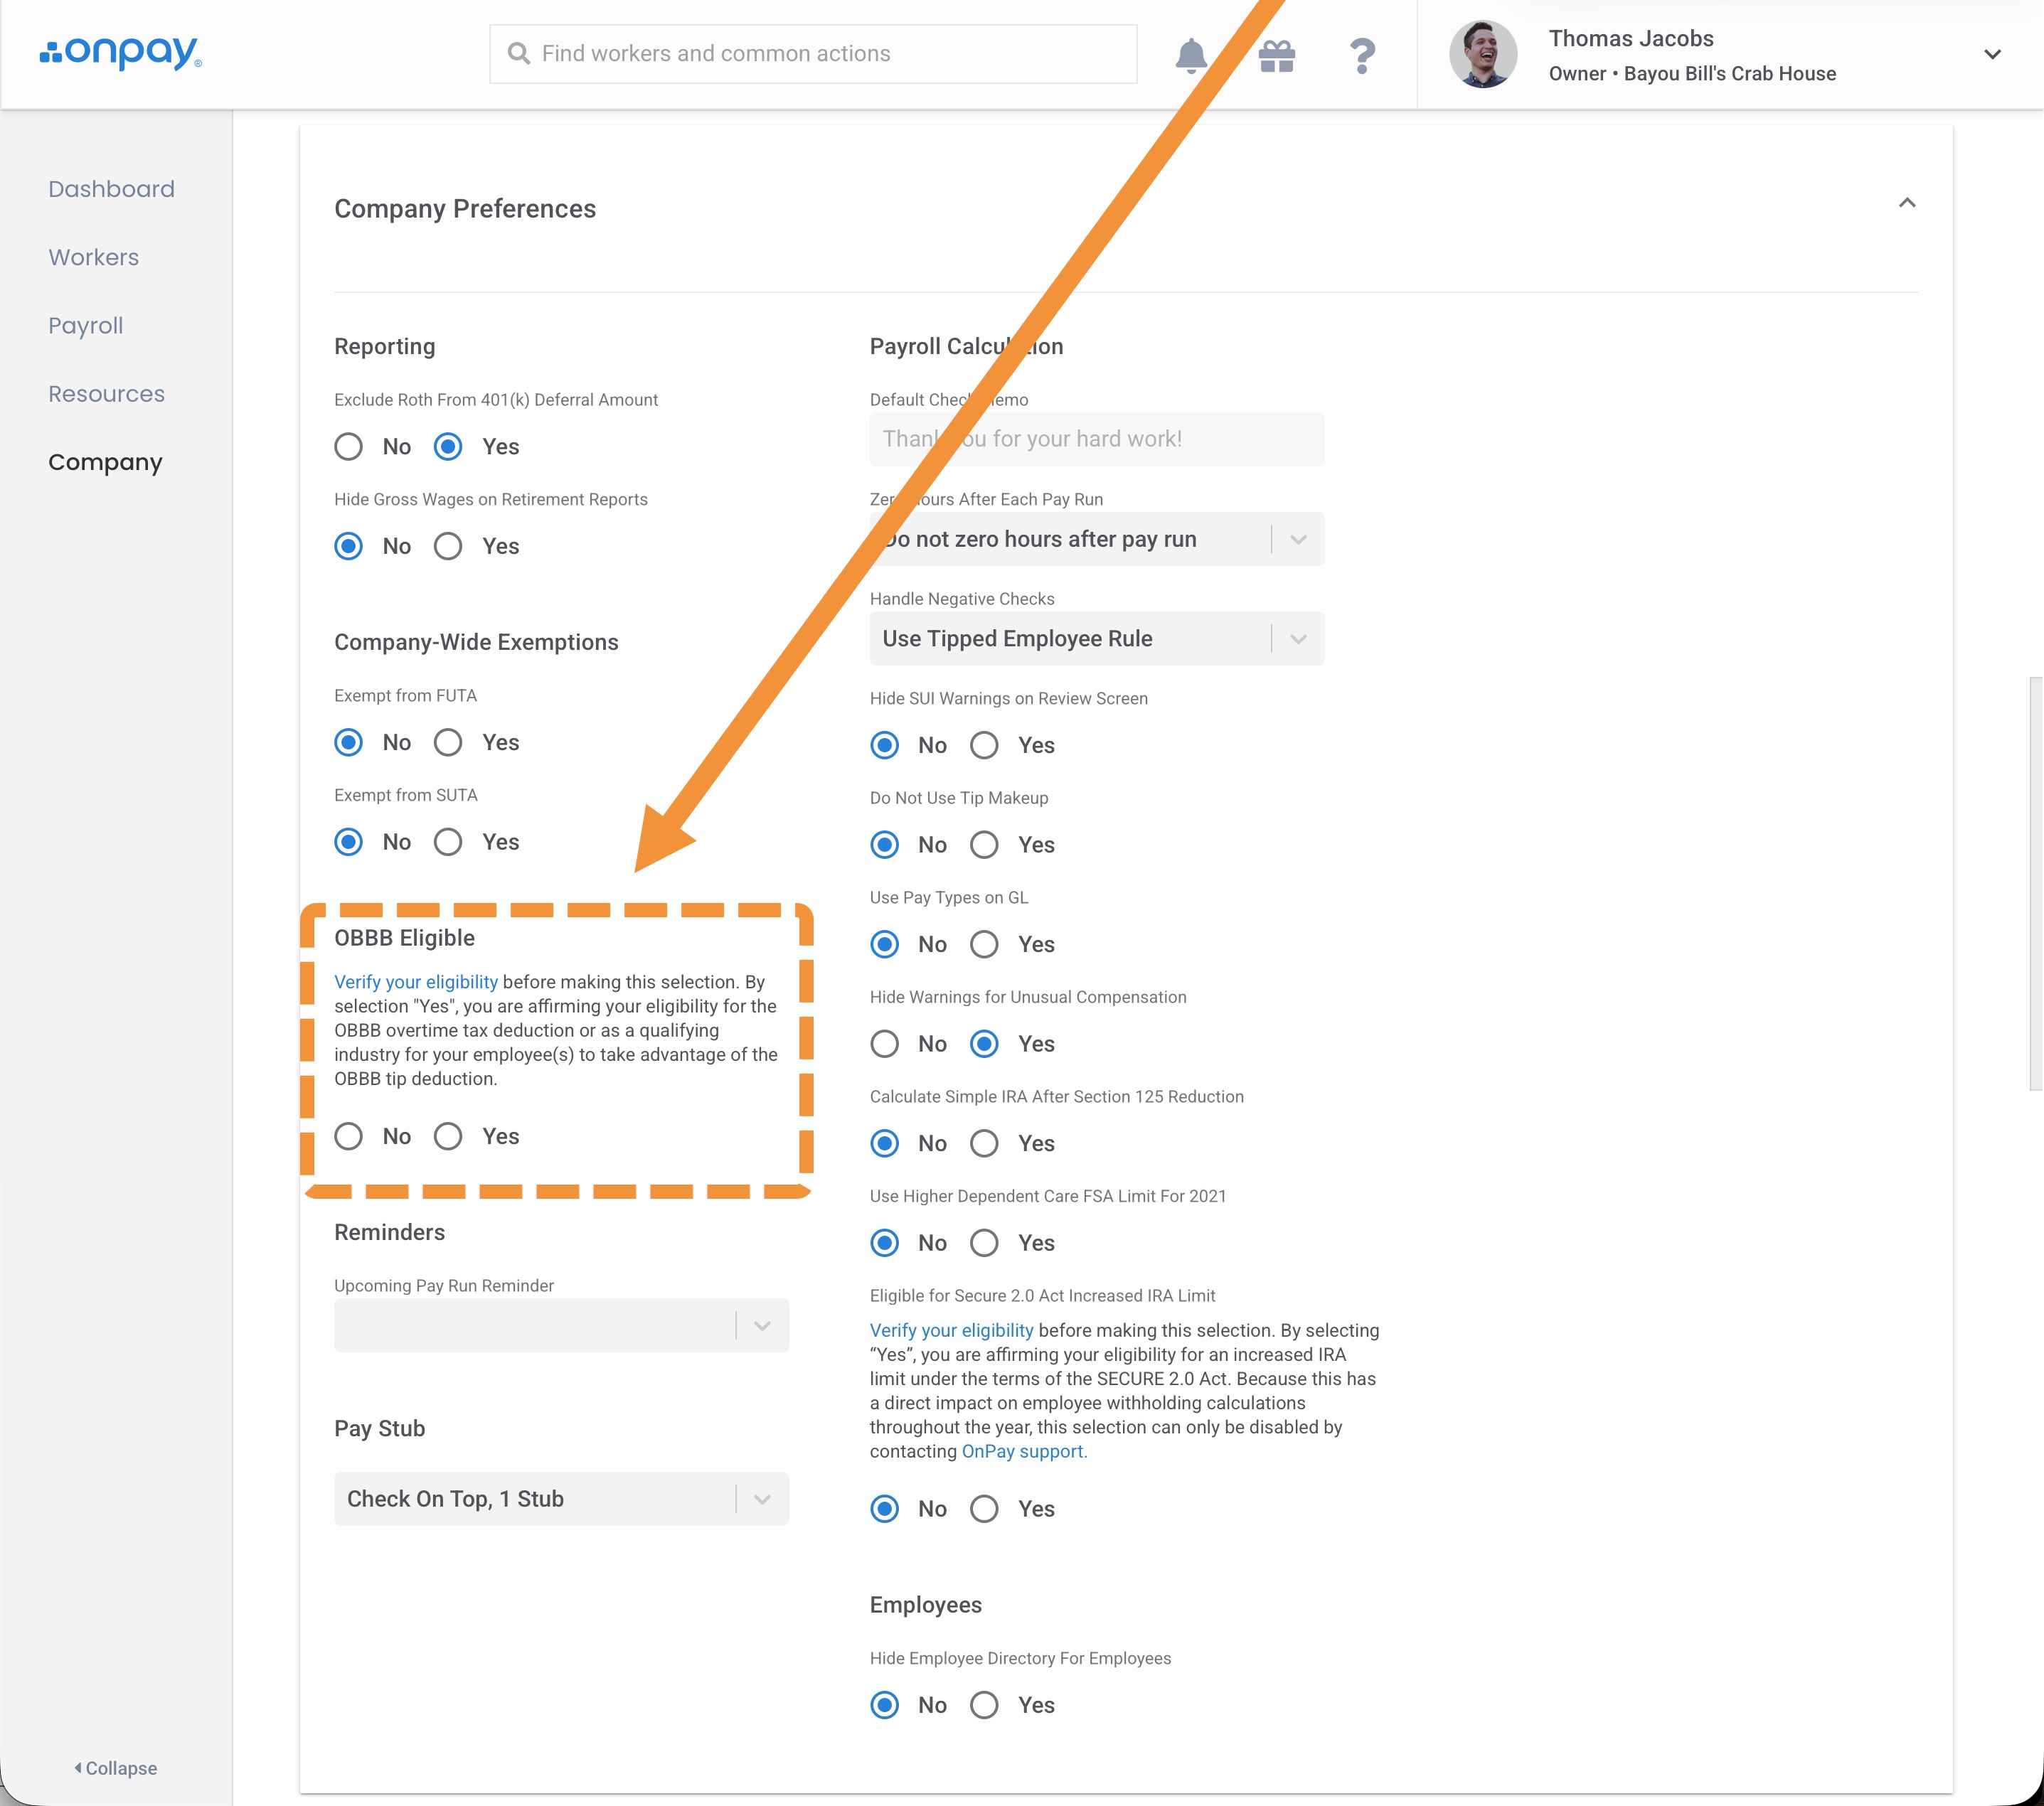Open the Pay Stub layout dropdown
The height and width of the screenshot is (1806, 2044).
[561, 1498]
